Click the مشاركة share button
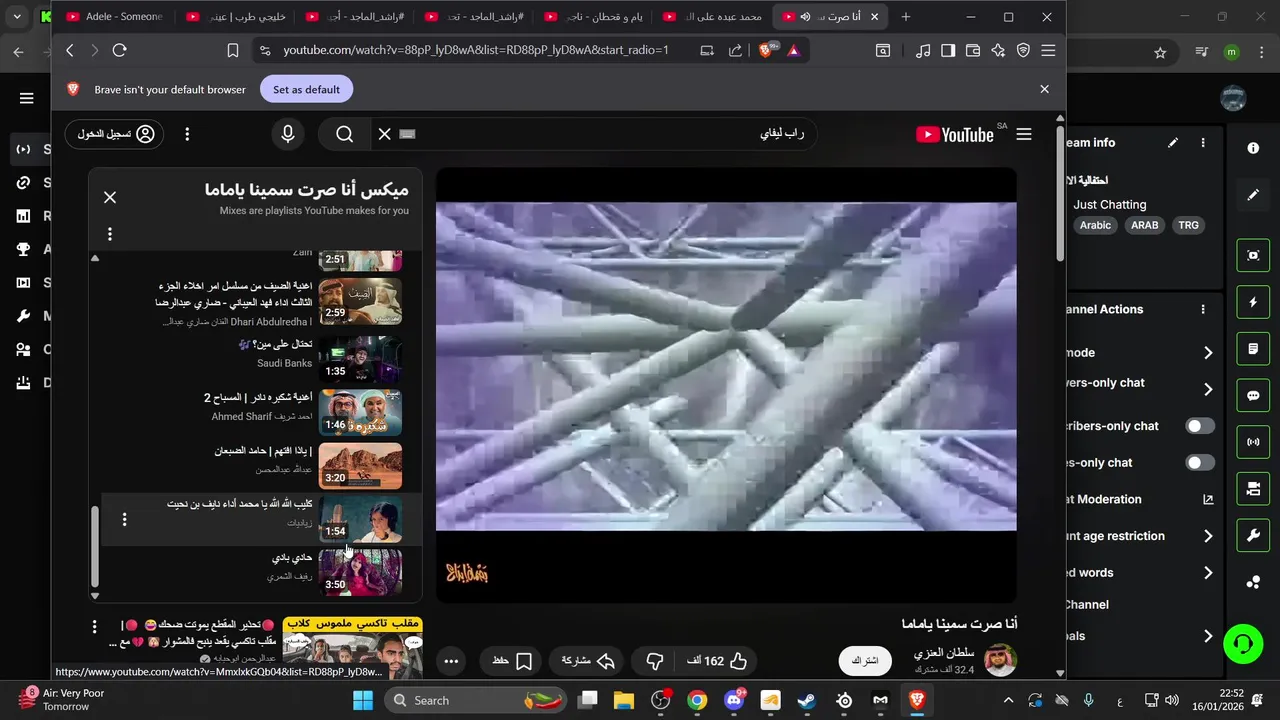Viewport: 1280px width, 720px height. point(587,661)
